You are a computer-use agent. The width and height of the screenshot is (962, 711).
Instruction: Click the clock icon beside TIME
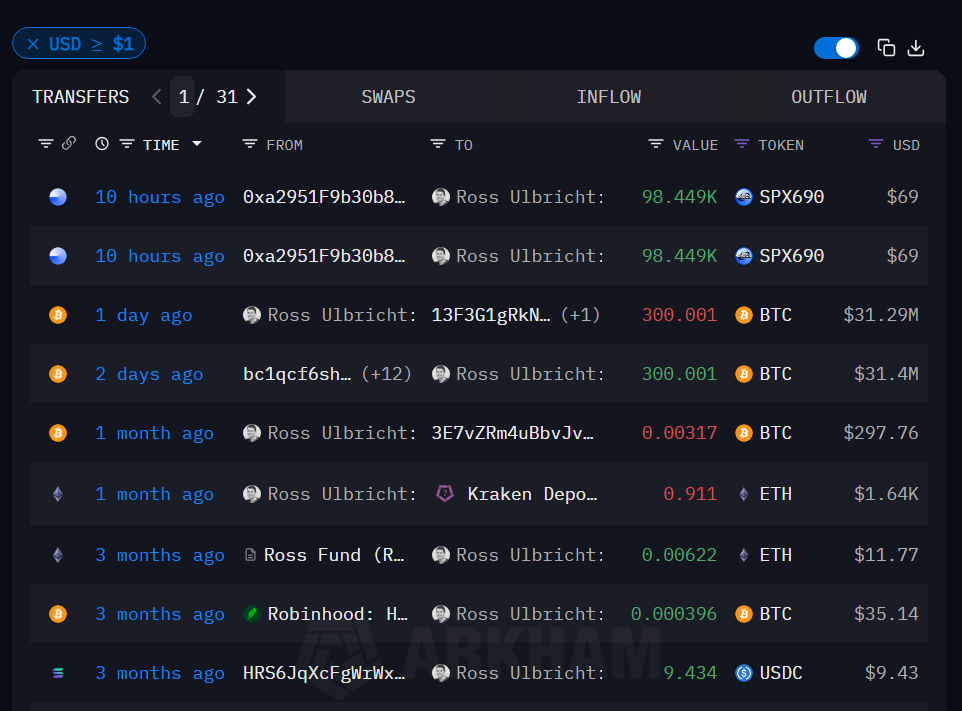coord(102,144)
